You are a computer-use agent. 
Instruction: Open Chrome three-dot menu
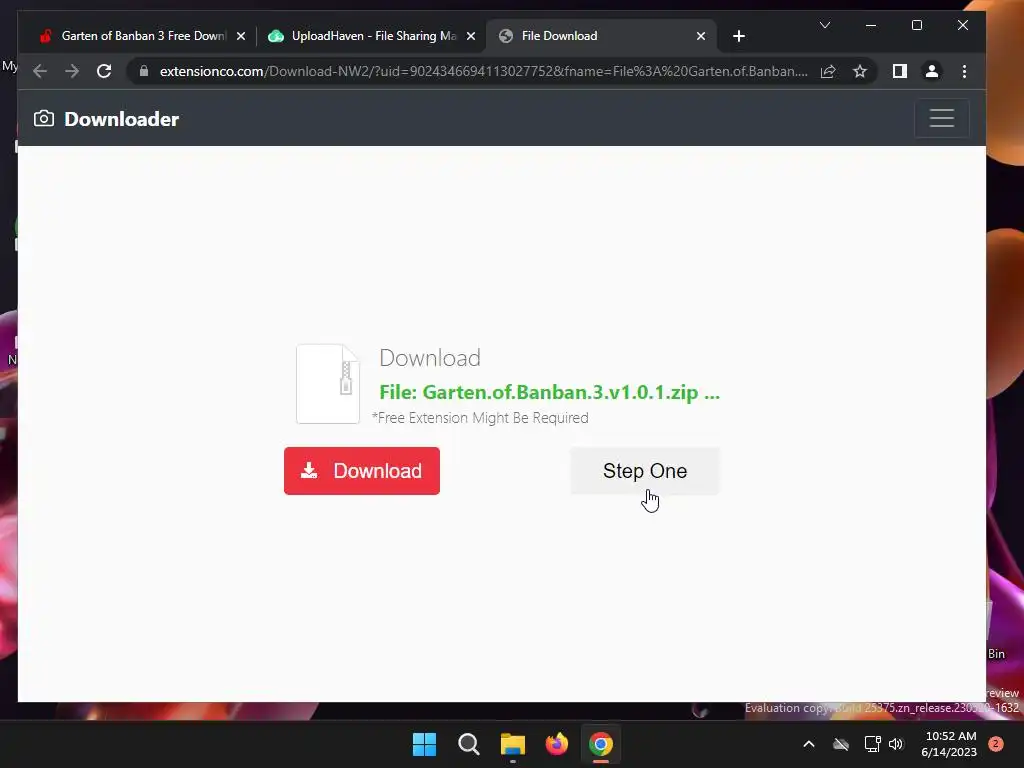[965, 71]
